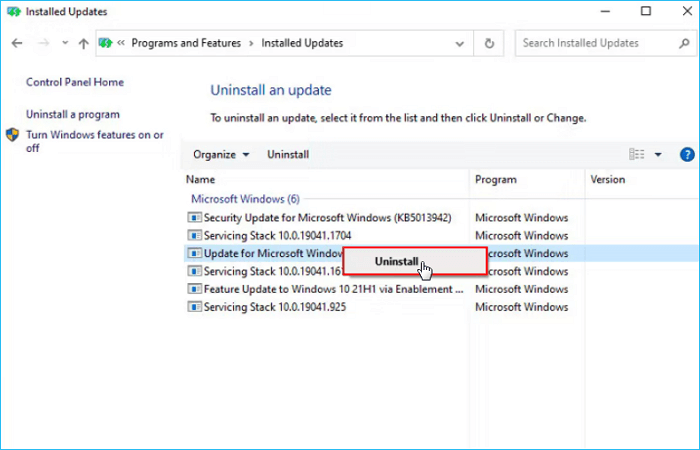Viewport: 700px width, 450px height.
Task: Click Installed Updates breadcrumb in address bar
Action: click(302, 43)
